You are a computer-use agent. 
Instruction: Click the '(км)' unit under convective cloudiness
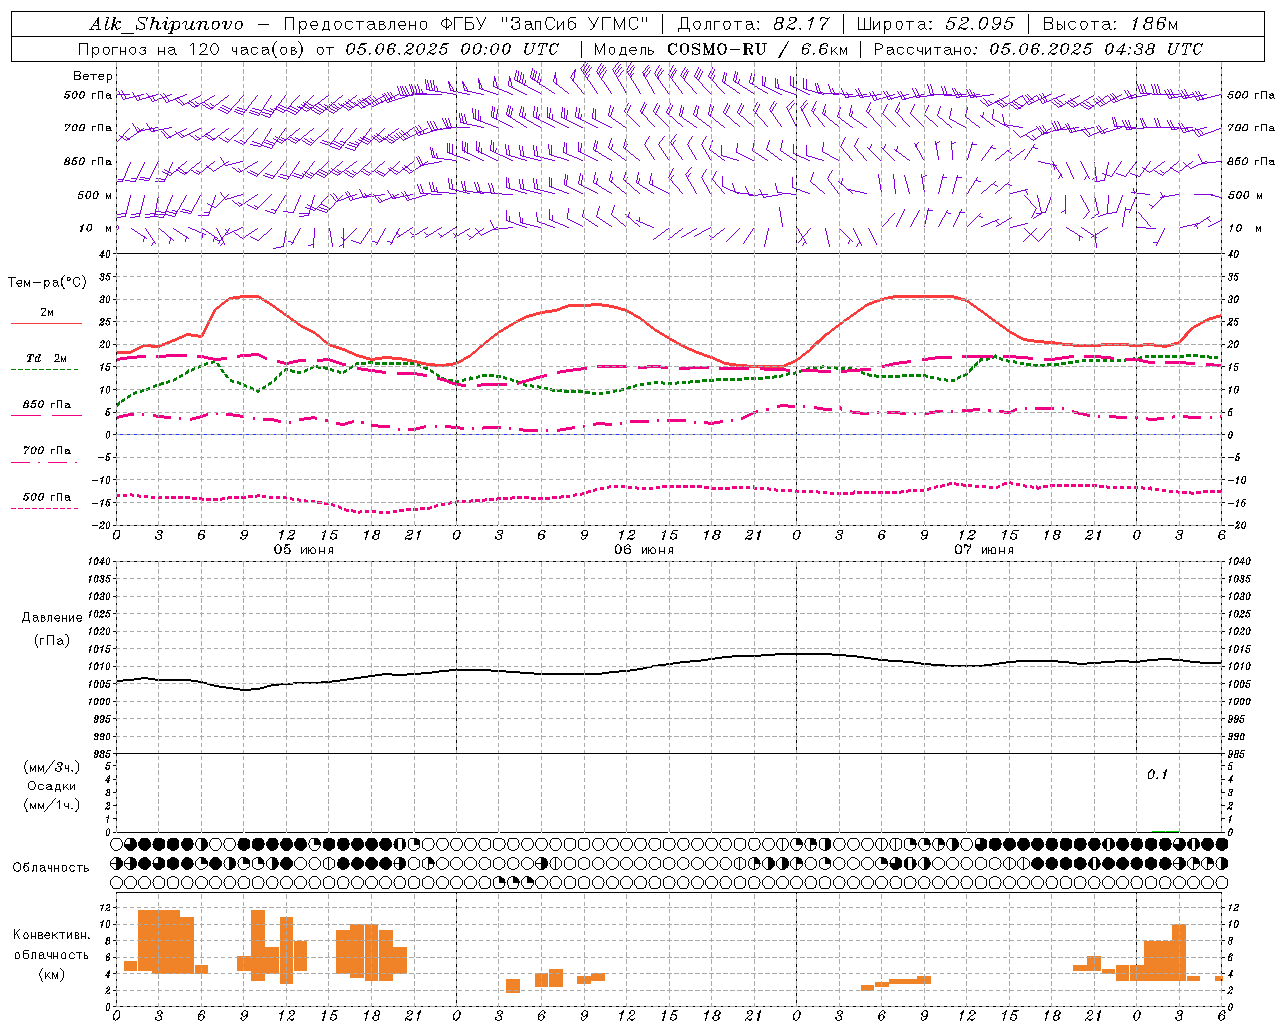pyautogui.click(x=52, y=974)
